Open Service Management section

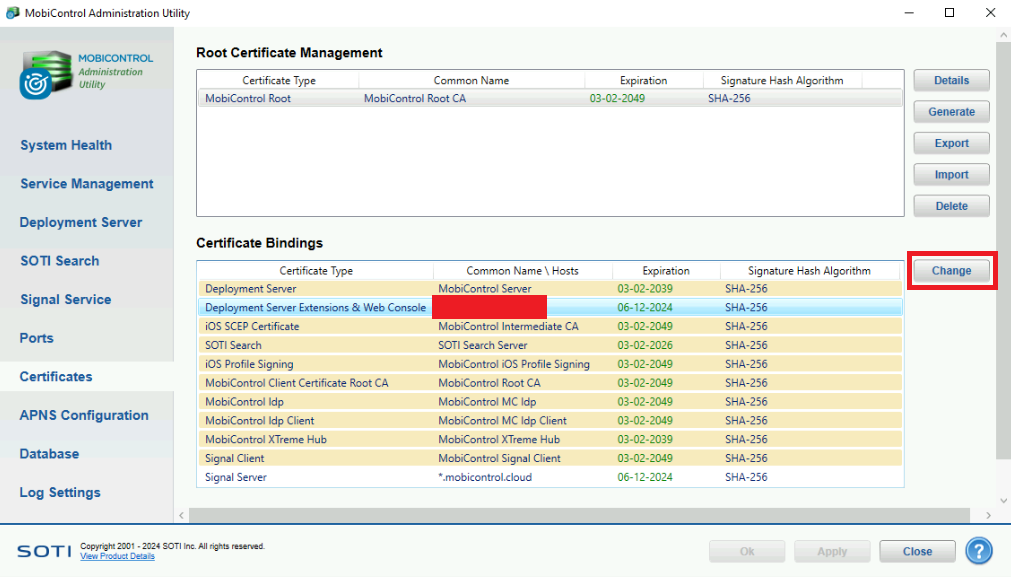click(86, 184)
